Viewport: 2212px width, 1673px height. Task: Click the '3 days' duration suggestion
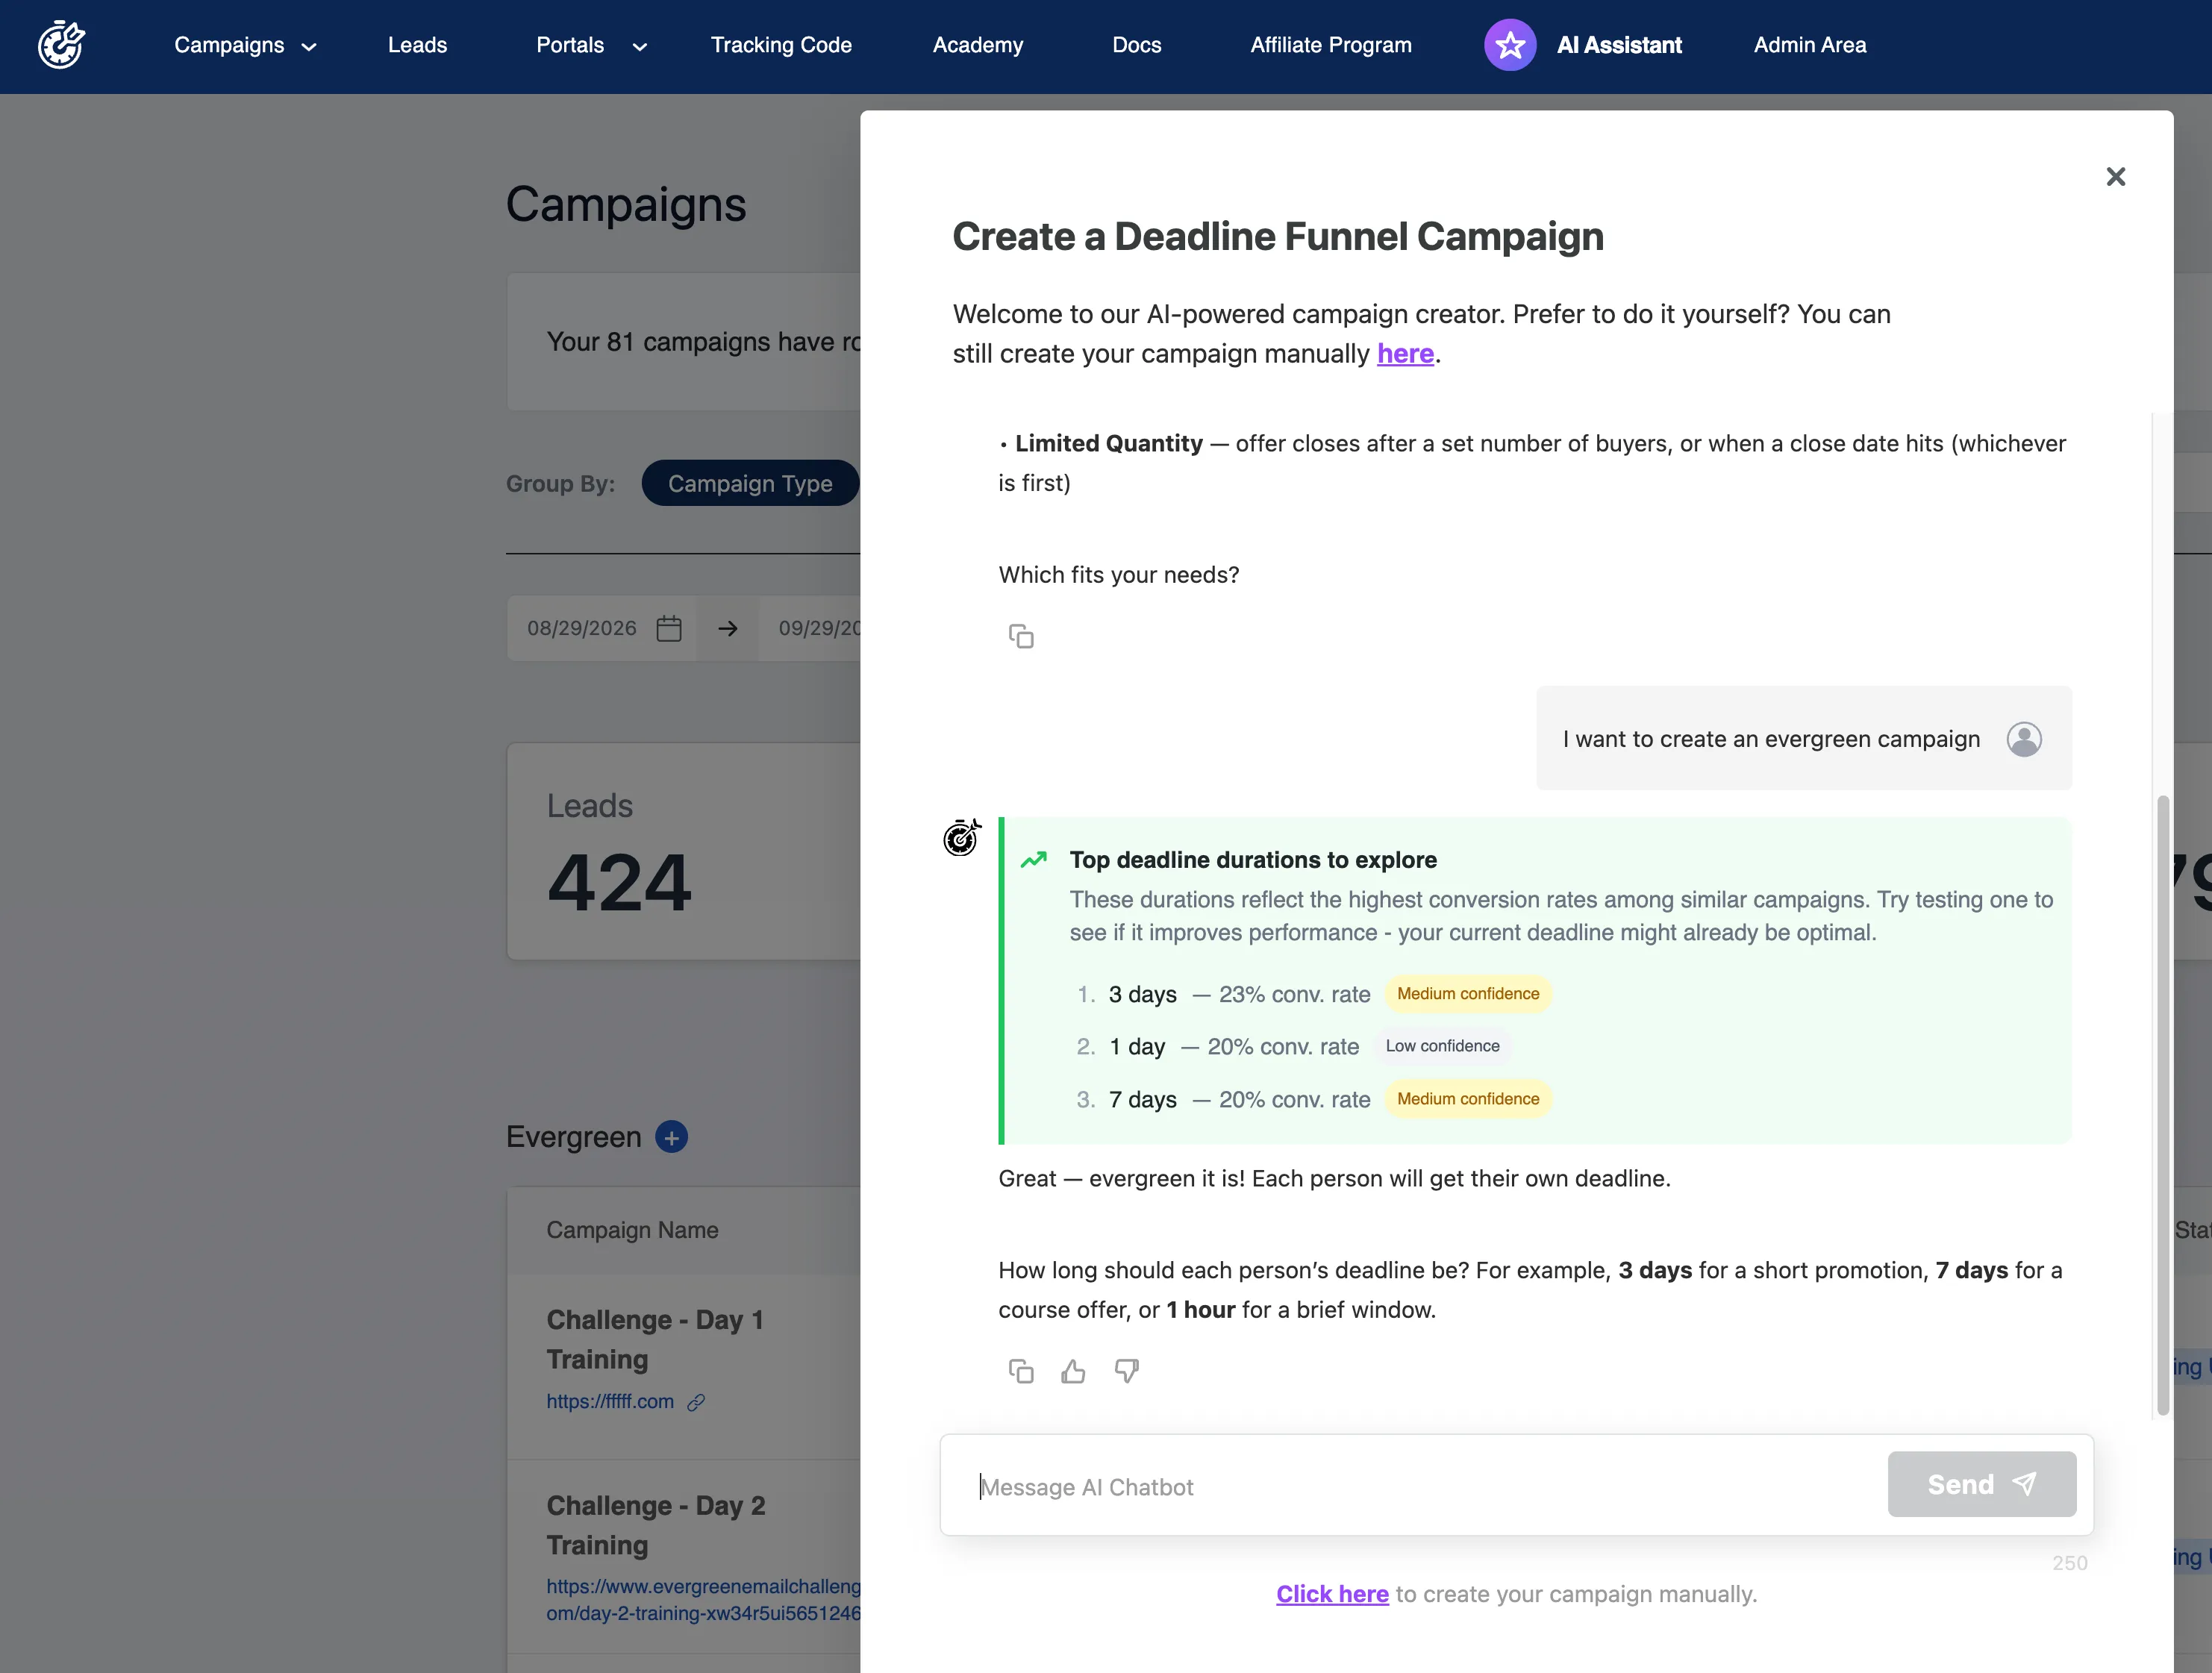click(x=1142, y=995)
